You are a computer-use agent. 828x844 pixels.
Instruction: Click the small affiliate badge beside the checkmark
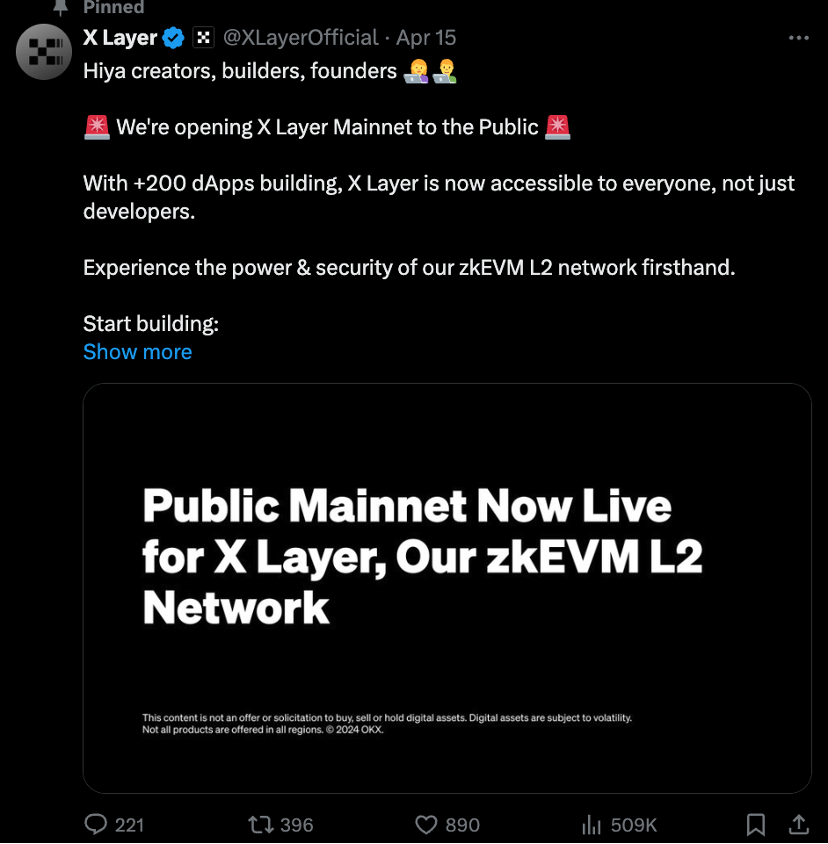coord(203,38)
